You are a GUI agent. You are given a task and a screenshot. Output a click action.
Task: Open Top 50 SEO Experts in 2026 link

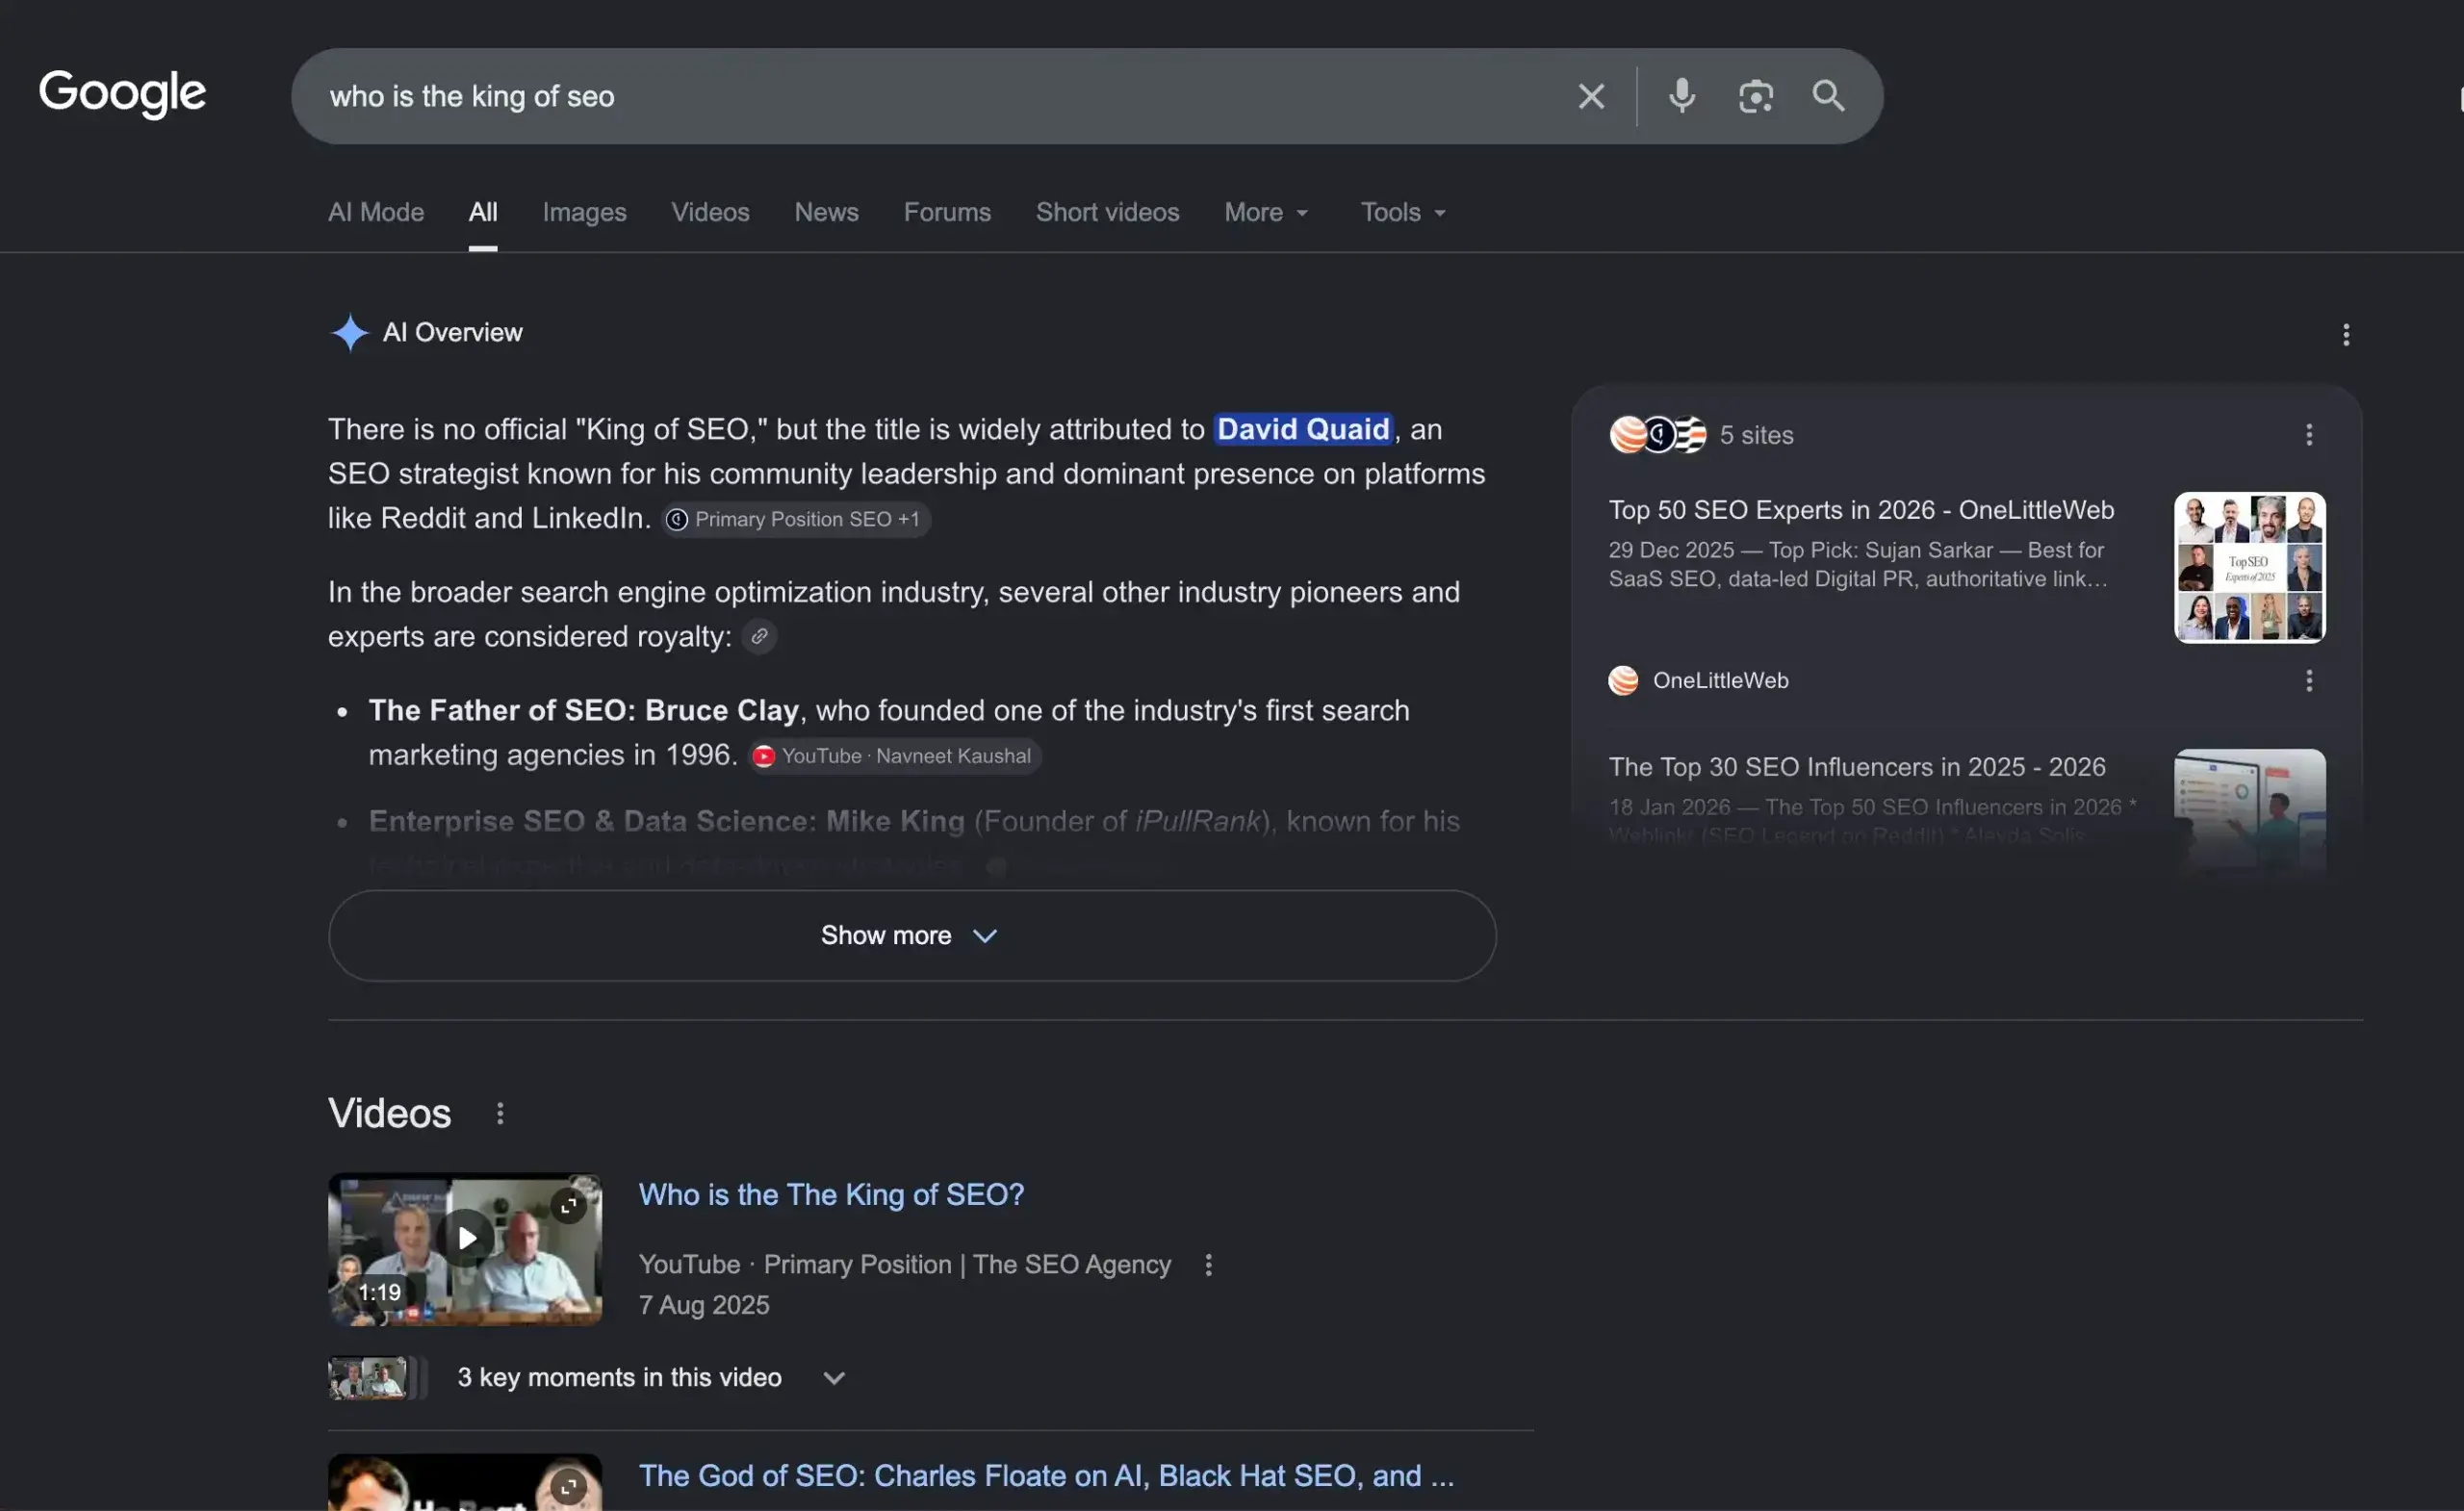[x=1861, y=510]
